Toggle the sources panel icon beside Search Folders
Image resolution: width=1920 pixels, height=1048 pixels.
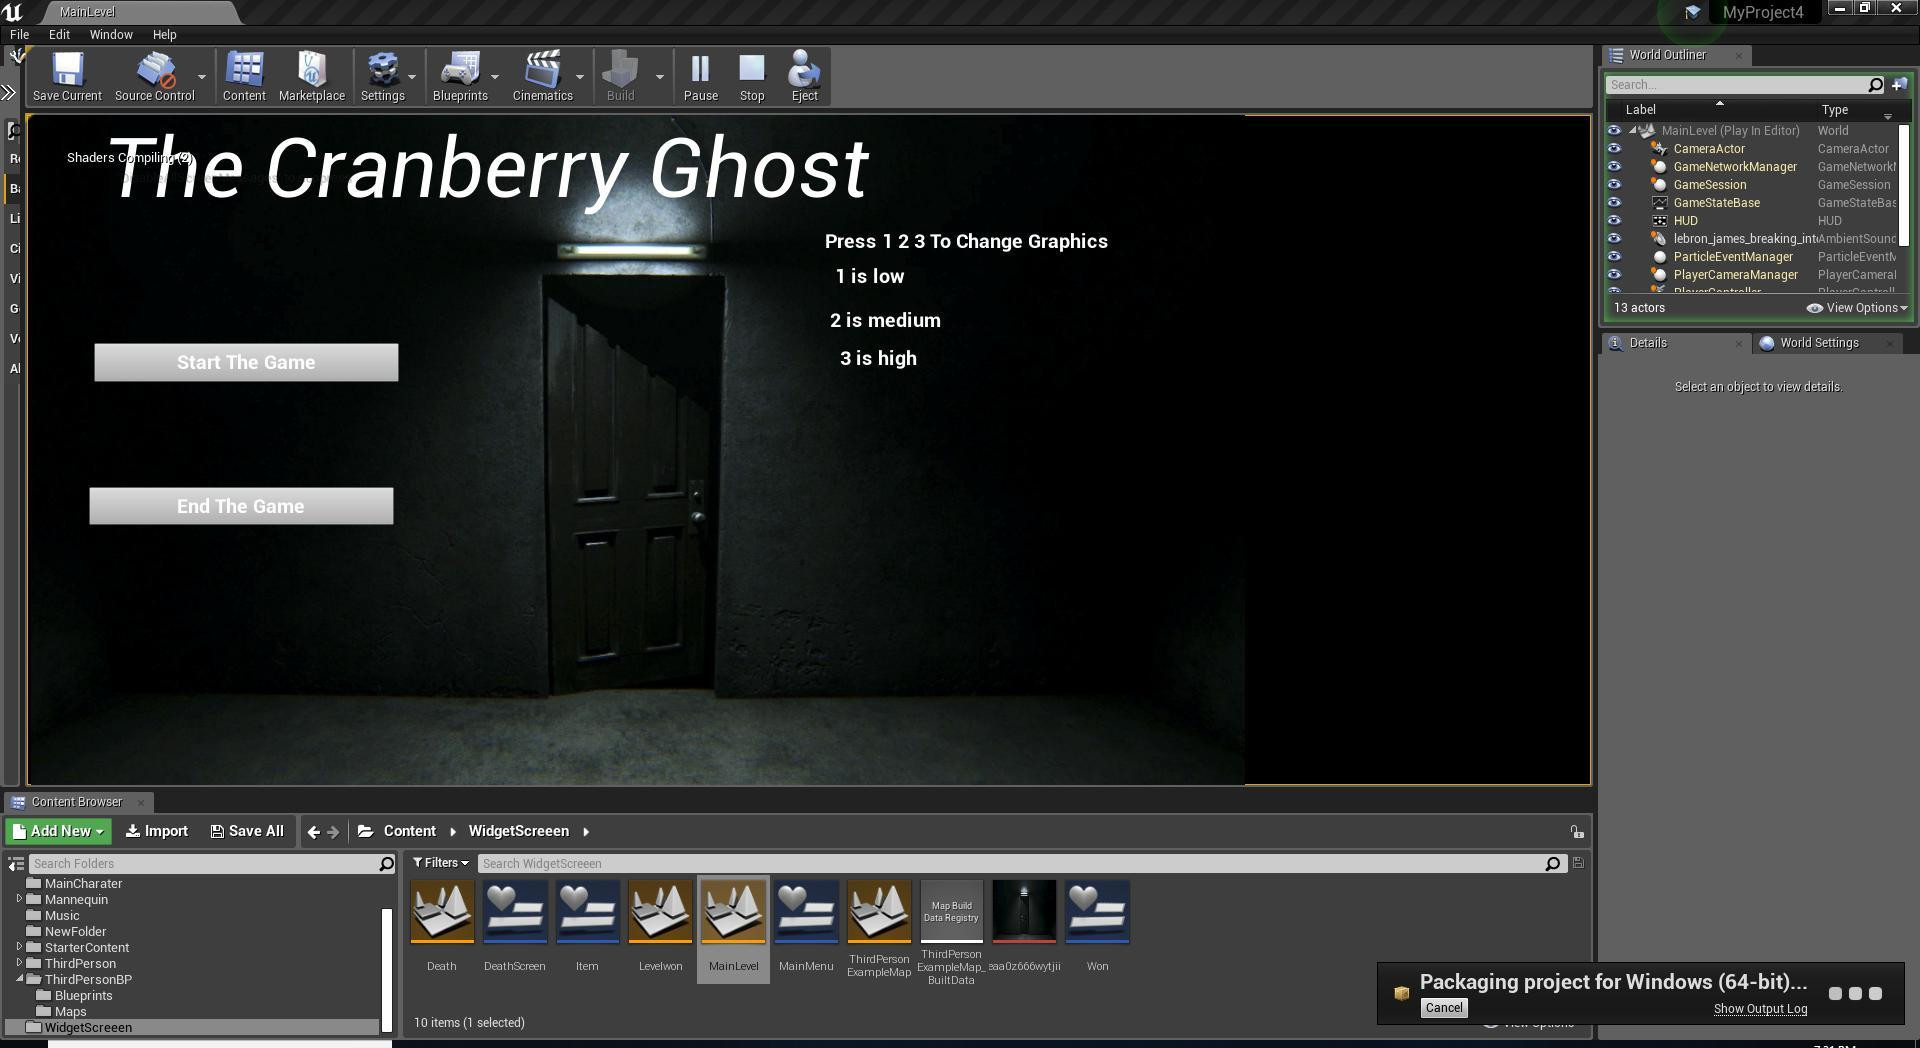click(16, 864)
